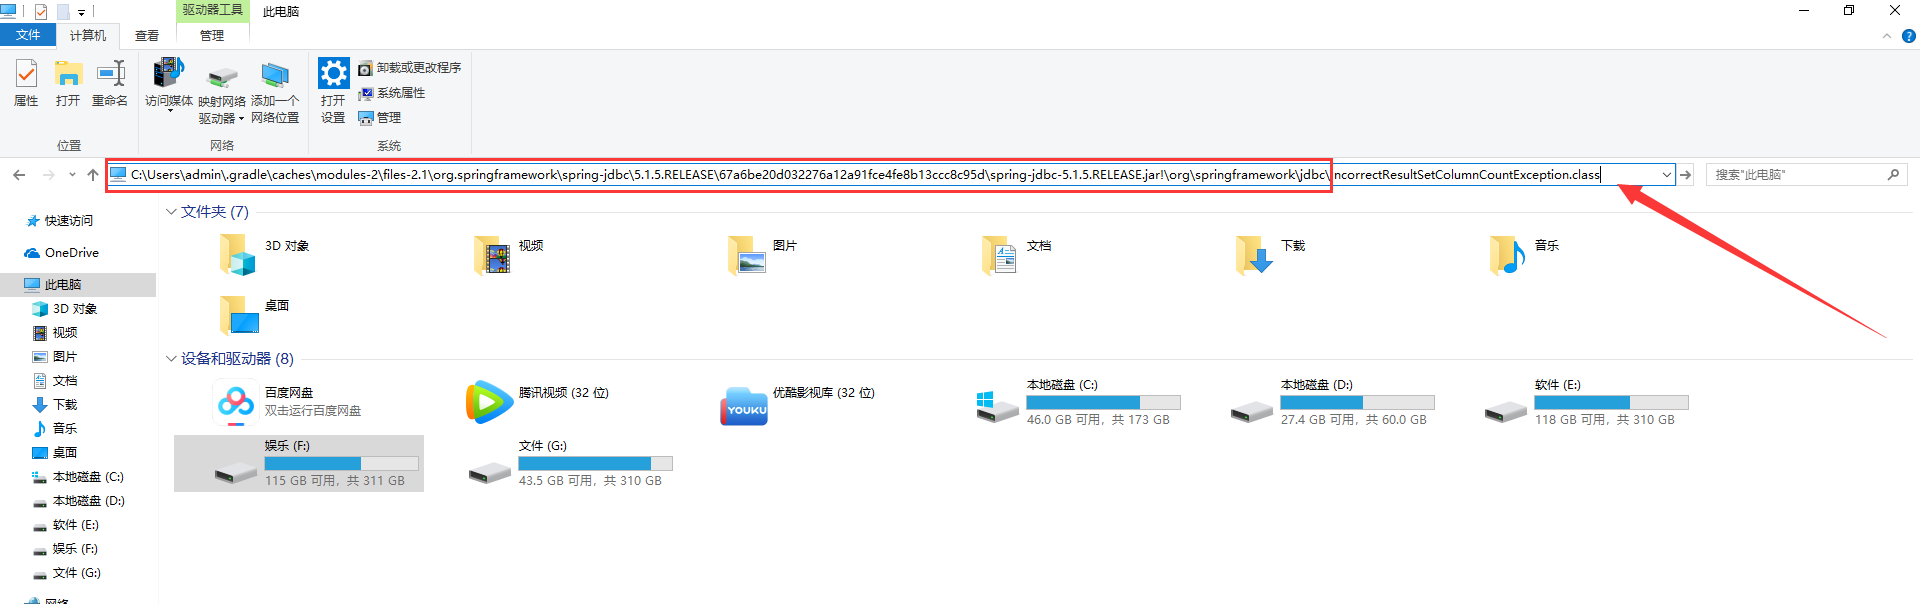Open the 文件 menu tab
Image resolution: width=1920 pixels, height=604 pixels.
[28, 35]
